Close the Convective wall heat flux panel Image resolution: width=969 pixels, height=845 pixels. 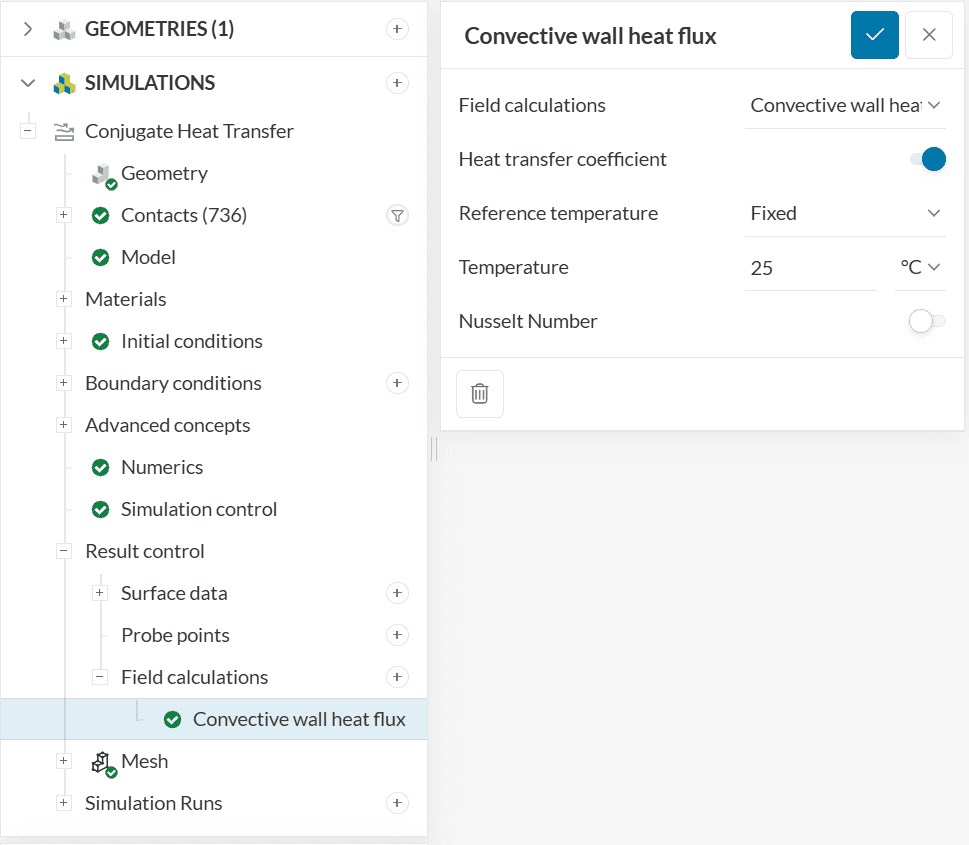pyautogui.click(x=929, y=35)
